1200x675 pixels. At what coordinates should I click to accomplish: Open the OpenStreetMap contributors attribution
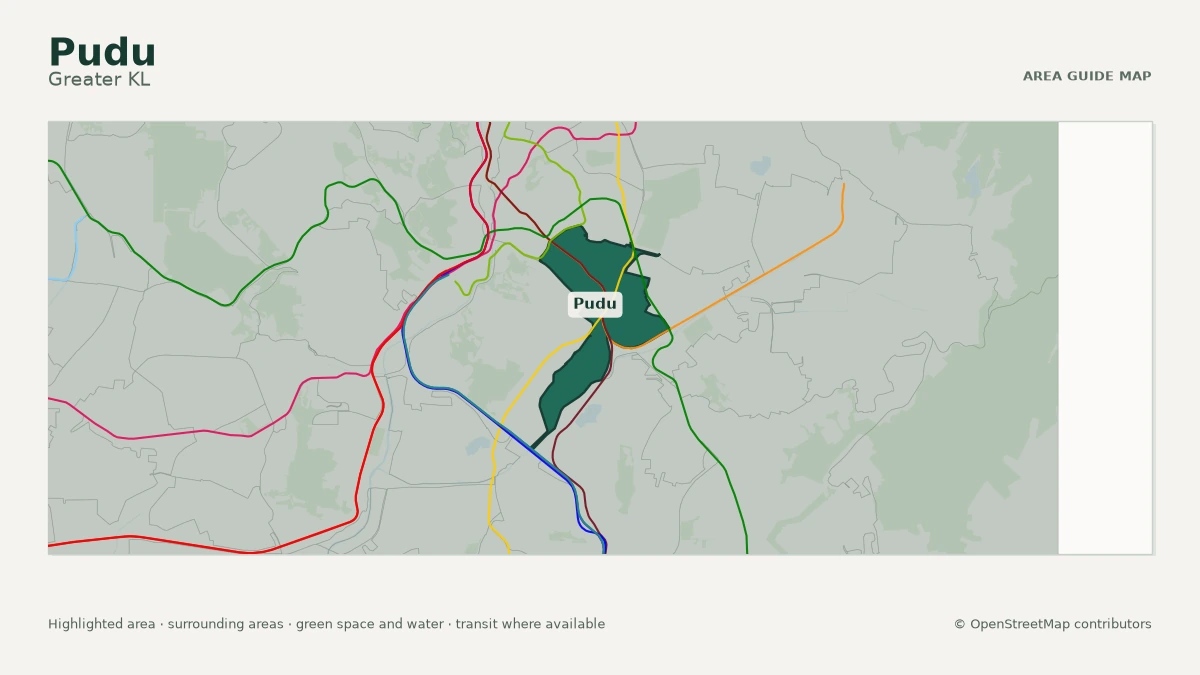(x=1052, y=624)
